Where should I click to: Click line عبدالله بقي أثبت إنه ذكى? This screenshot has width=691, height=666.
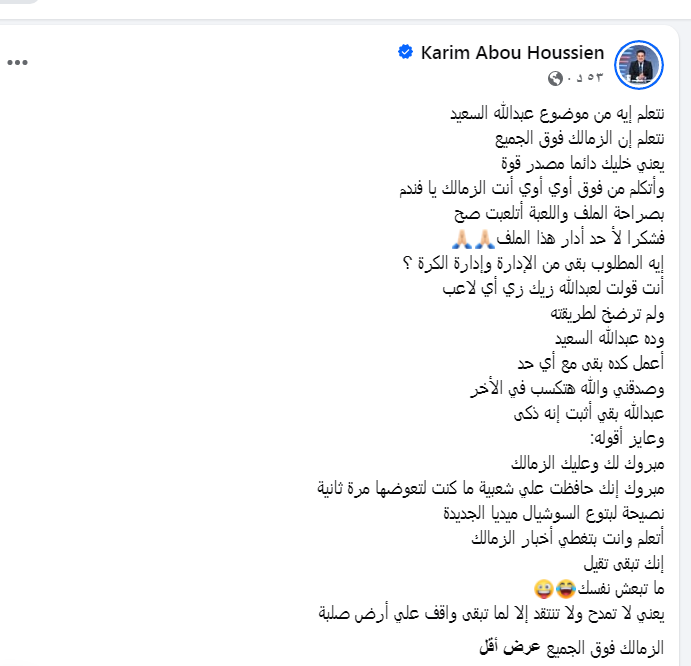click(589, 413)
